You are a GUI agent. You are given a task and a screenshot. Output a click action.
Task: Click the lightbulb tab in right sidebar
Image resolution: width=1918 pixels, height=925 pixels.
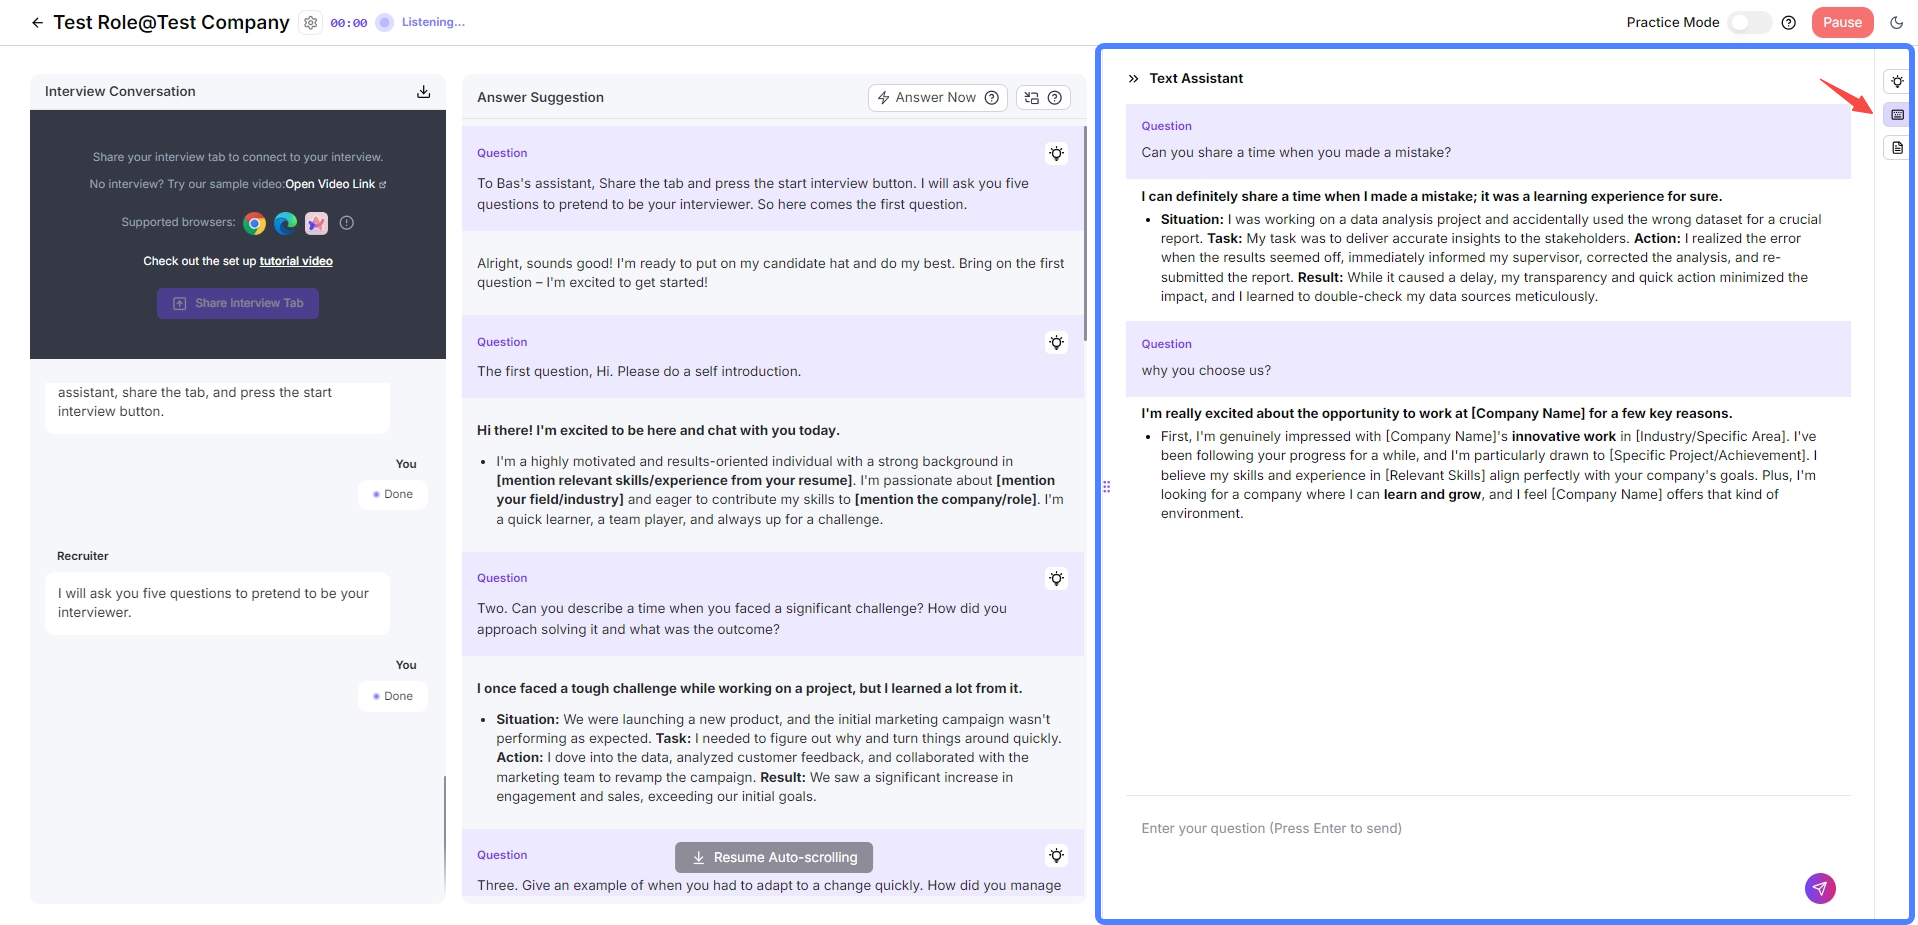pyautogui.click(x=1897, y=81)
